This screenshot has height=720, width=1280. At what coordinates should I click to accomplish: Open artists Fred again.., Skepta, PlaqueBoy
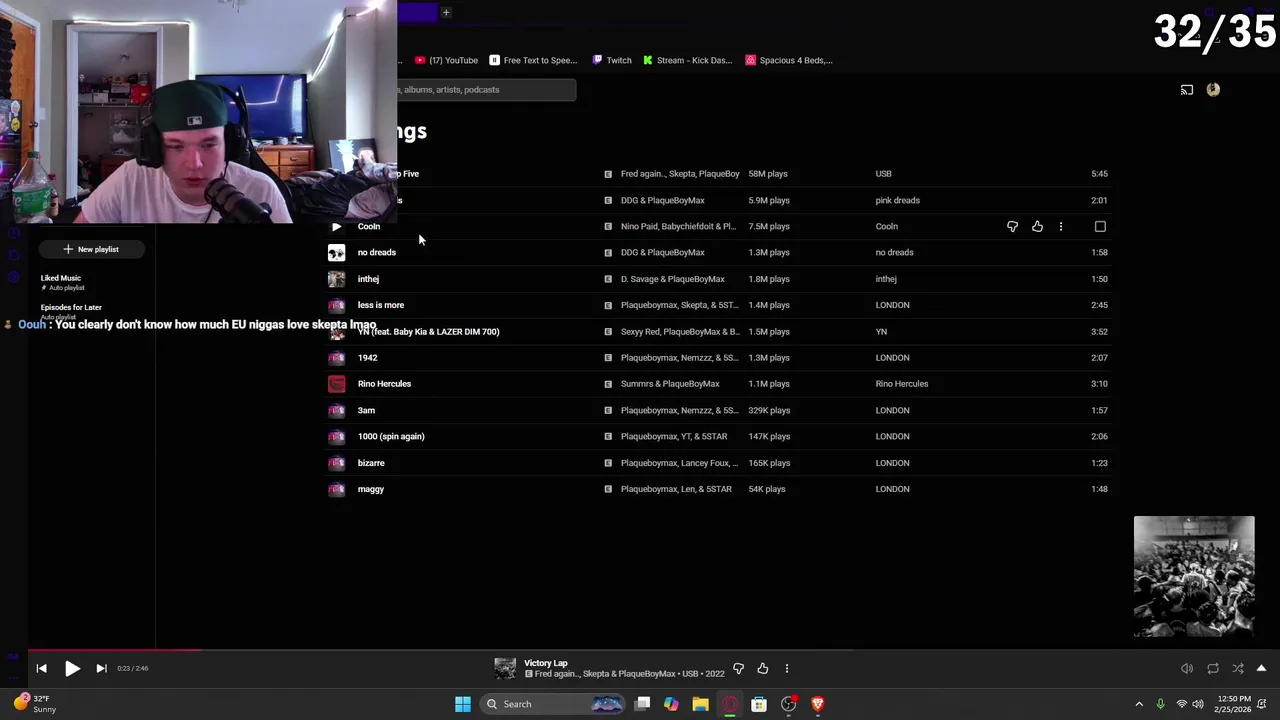pyautogui.click(x=680, y=174)
